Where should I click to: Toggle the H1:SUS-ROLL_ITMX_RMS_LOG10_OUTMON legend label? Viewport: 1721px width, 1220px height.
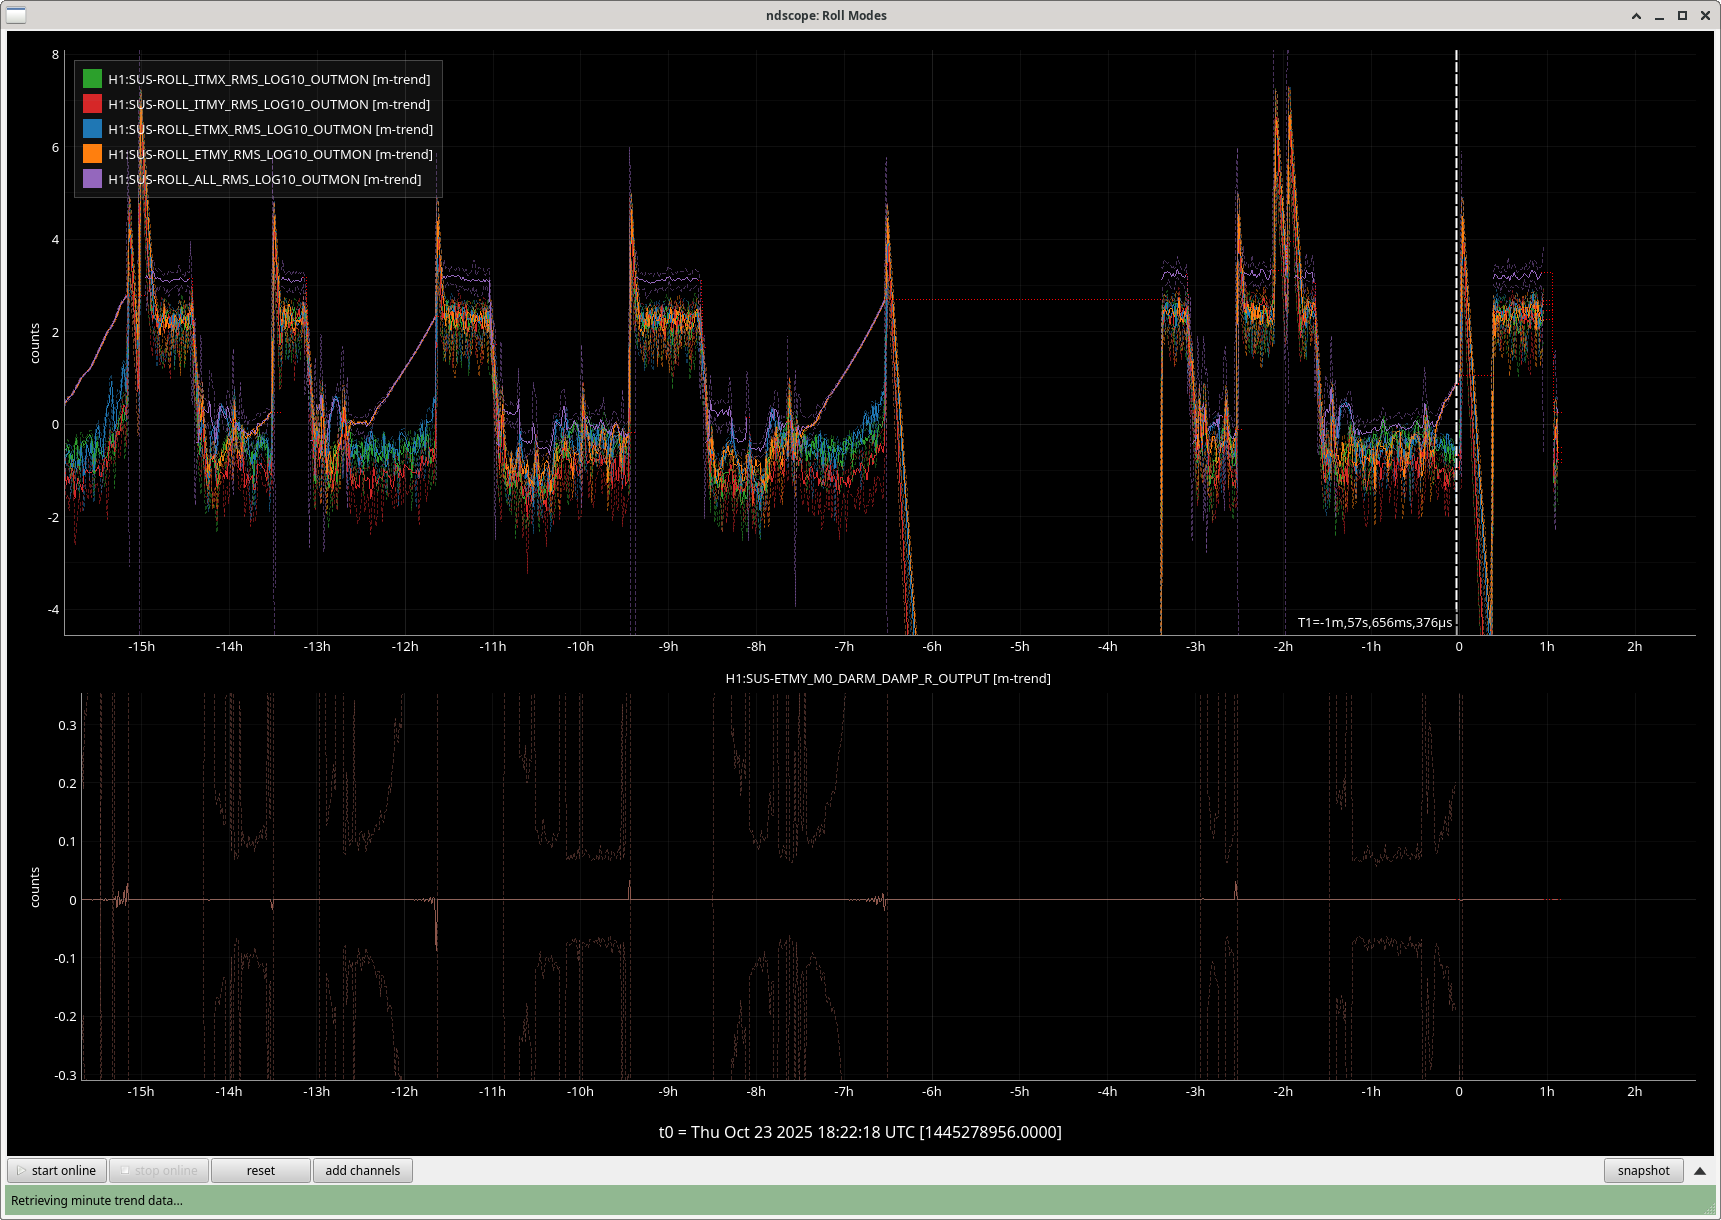coord(269,79)
